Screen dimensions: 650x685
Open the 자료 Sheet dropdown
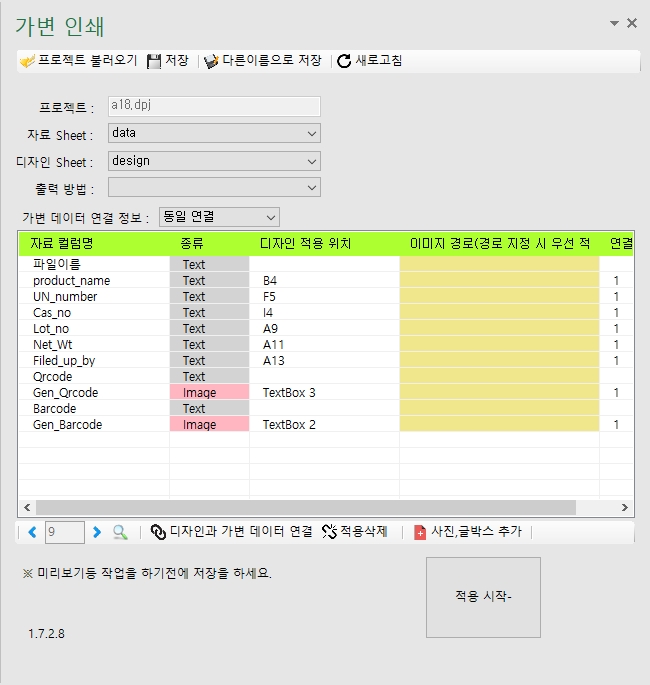312,133
